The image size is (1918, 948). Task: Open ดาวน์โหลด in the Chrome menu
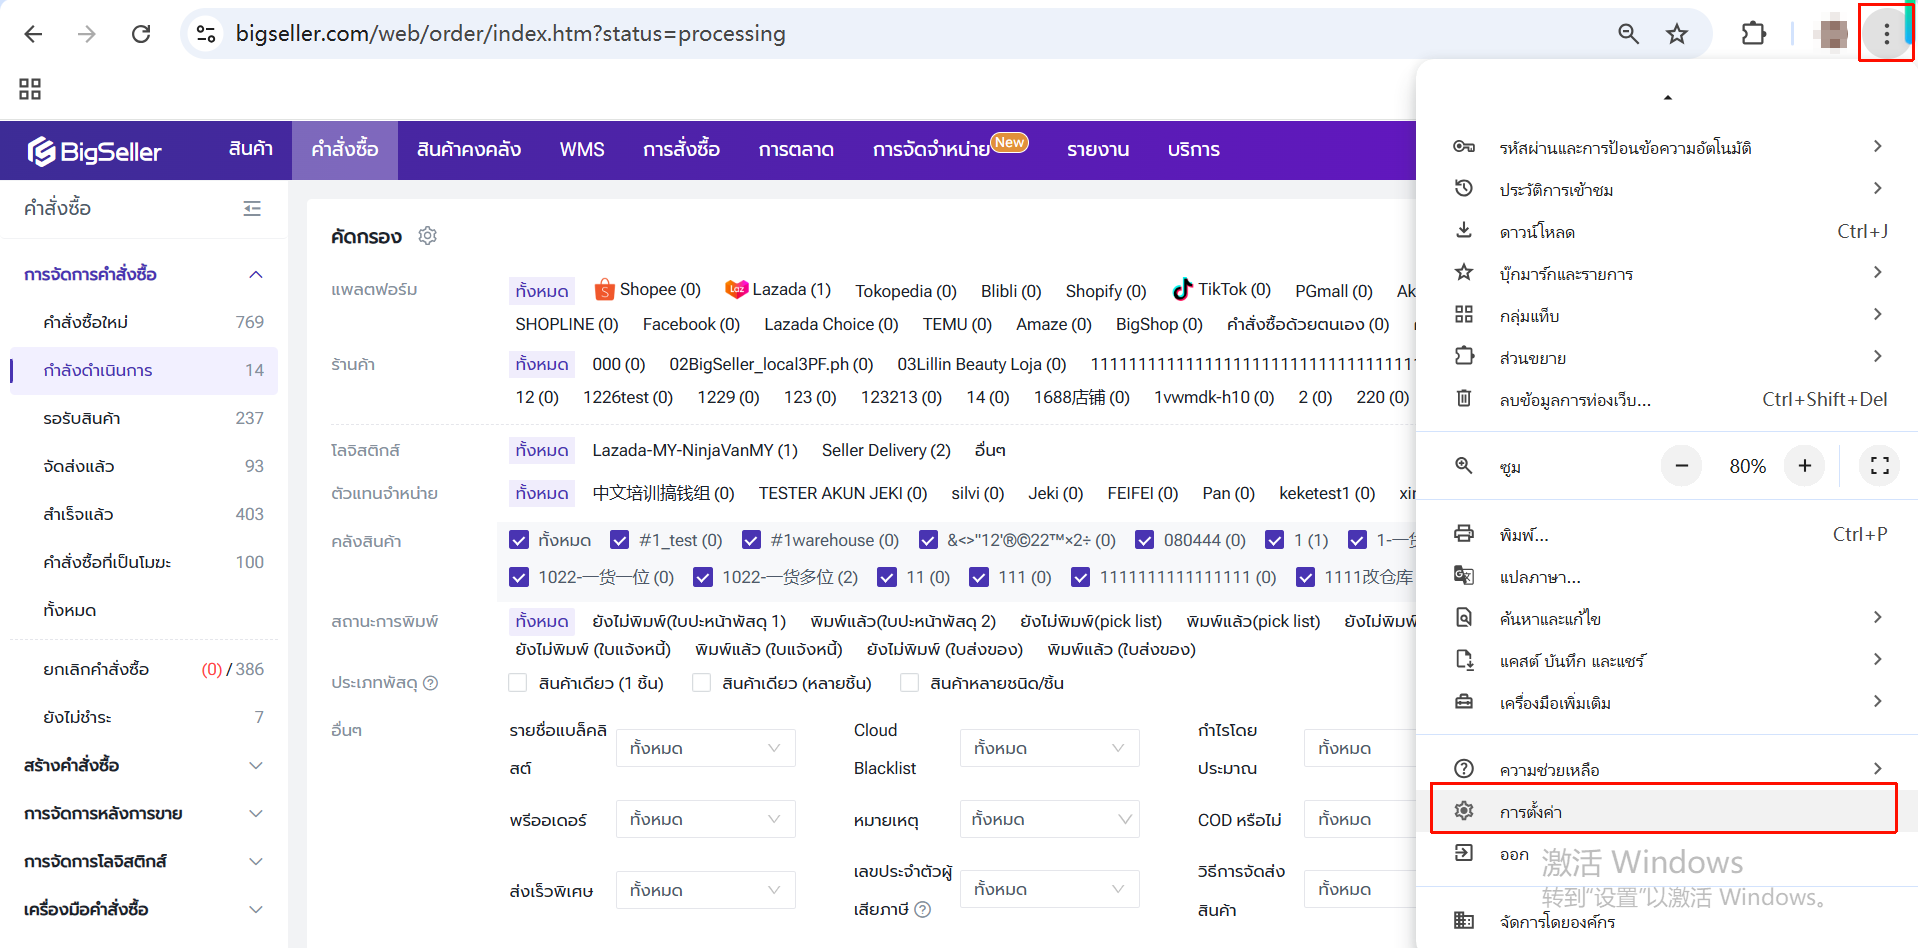(1667, 231)
